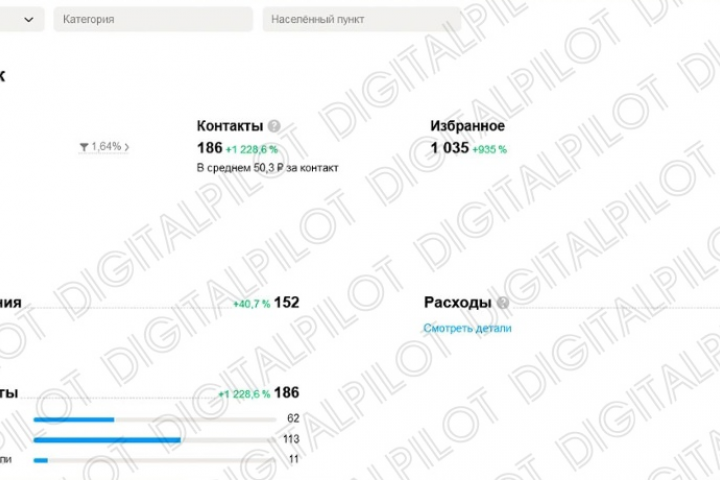The height and width of the screenshot is (480, 720).
Task: Click the funnel conversion icon
Action: click(84, 147)
